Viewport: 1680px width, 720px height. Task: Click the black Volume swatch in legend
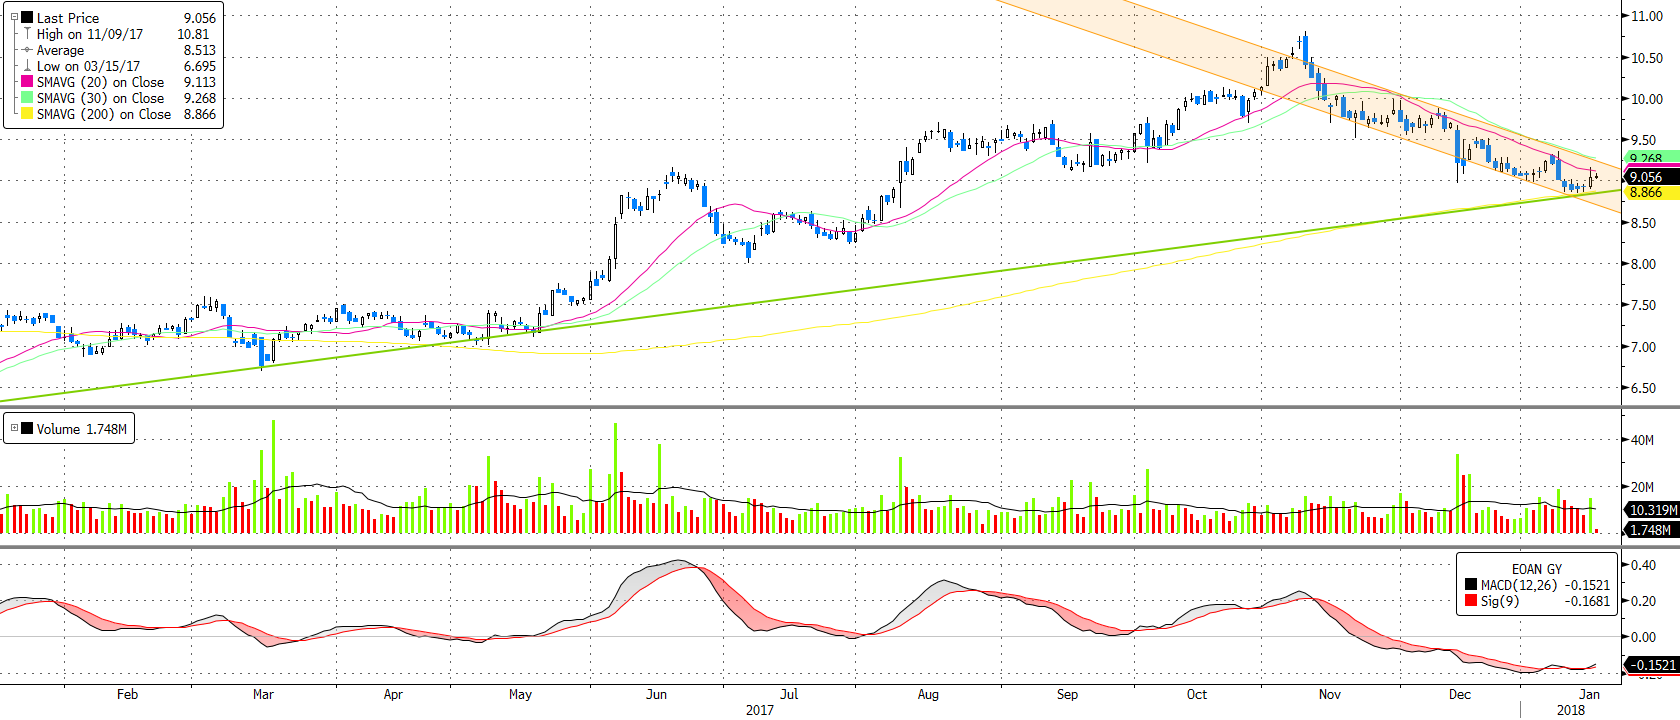(27, 428)
